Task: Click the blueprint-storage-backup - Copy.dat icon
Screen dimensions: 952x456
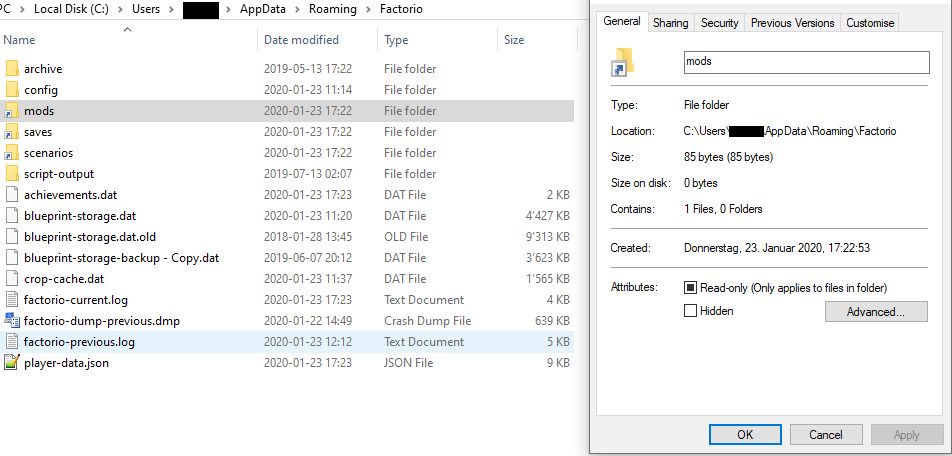Action: (x=12, y=258)
